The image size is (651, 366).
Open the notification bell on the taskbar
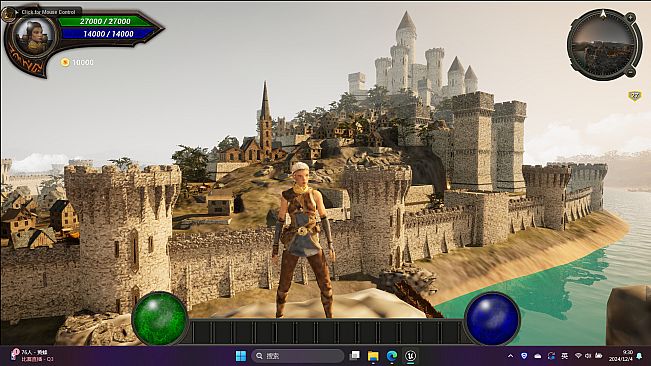[x=640, y=356]
